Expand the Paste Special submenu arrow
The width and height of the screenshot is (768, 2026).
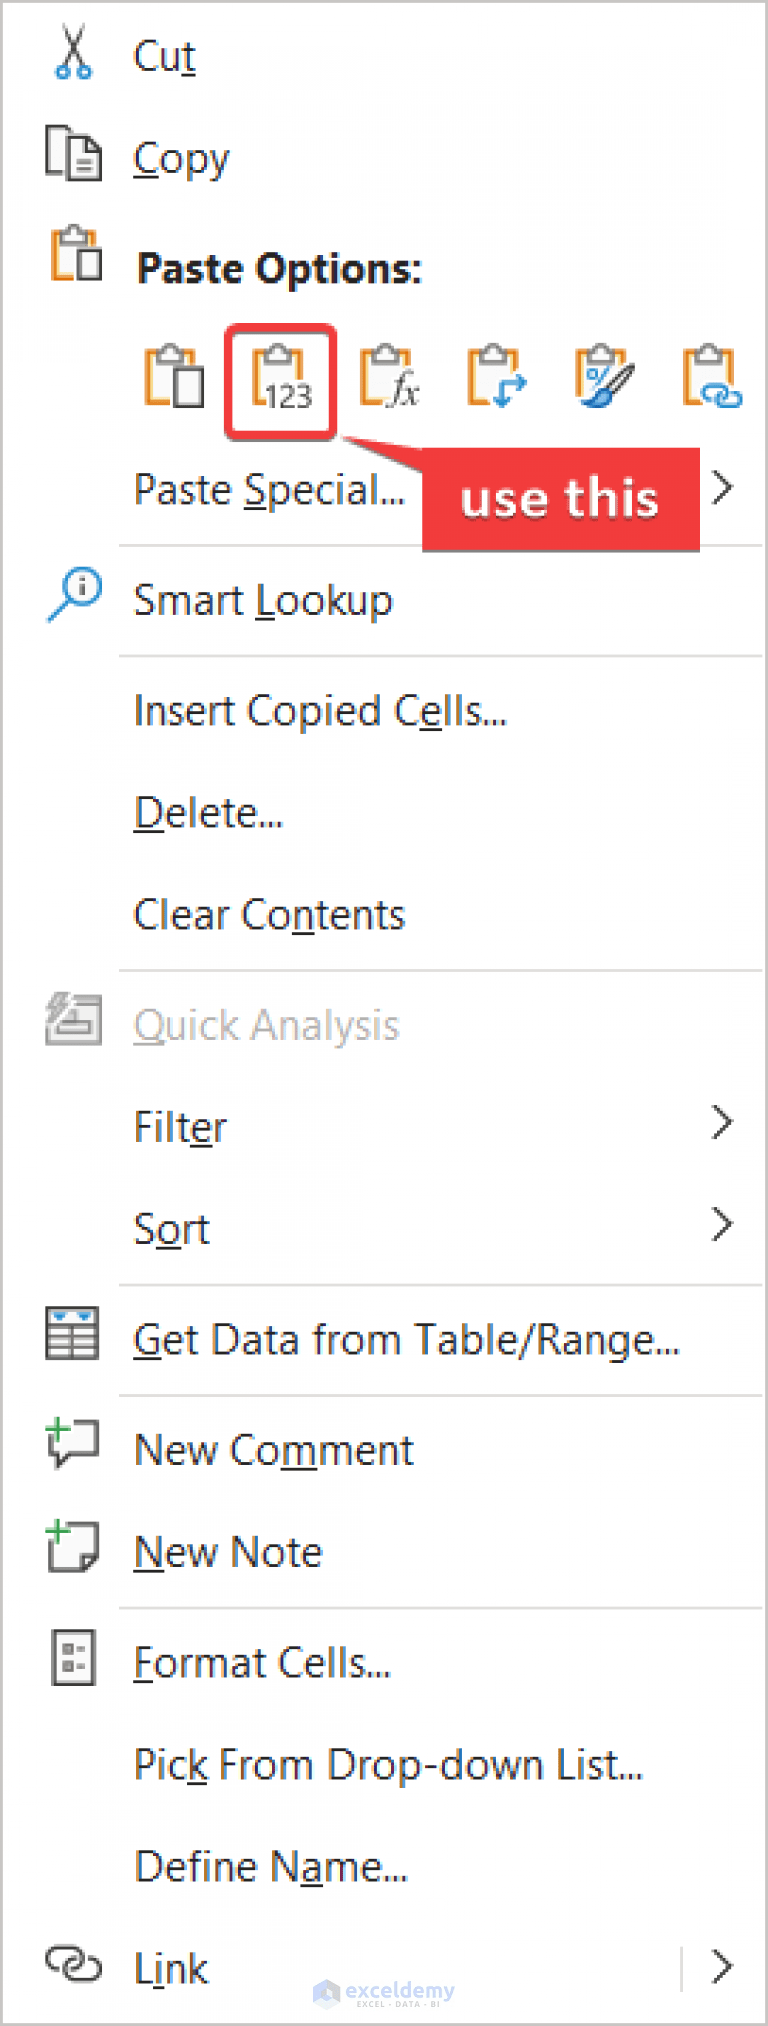tap(722, 487)
